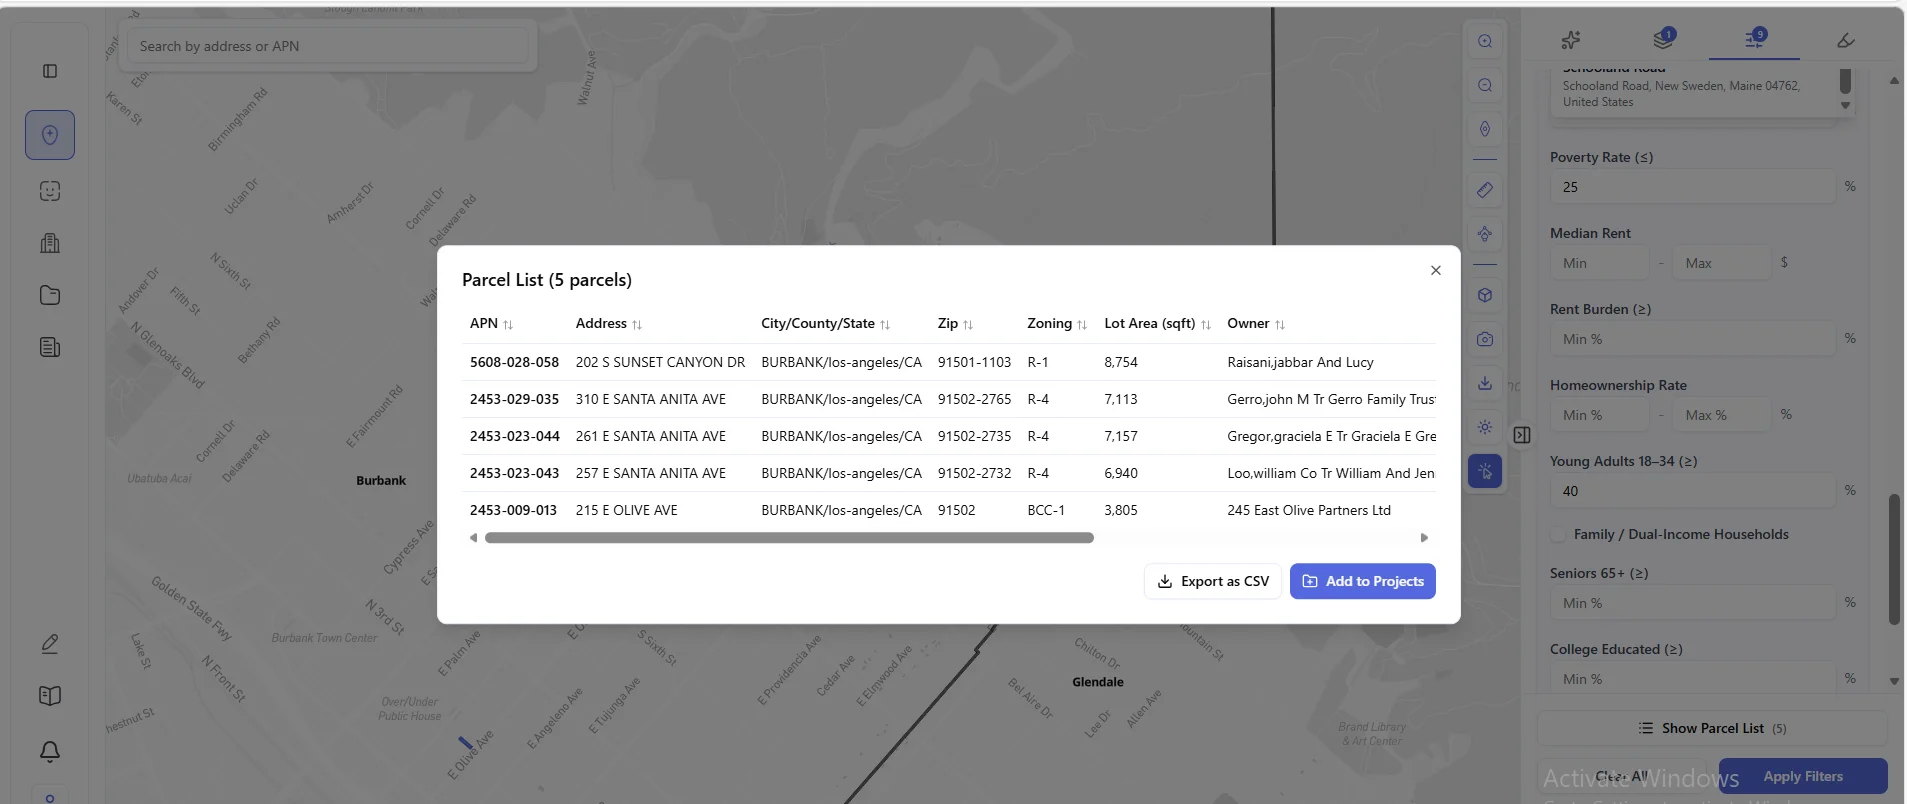
Task: Open the map pin explorer in left sidebar
Action: (x=50, y=135)
